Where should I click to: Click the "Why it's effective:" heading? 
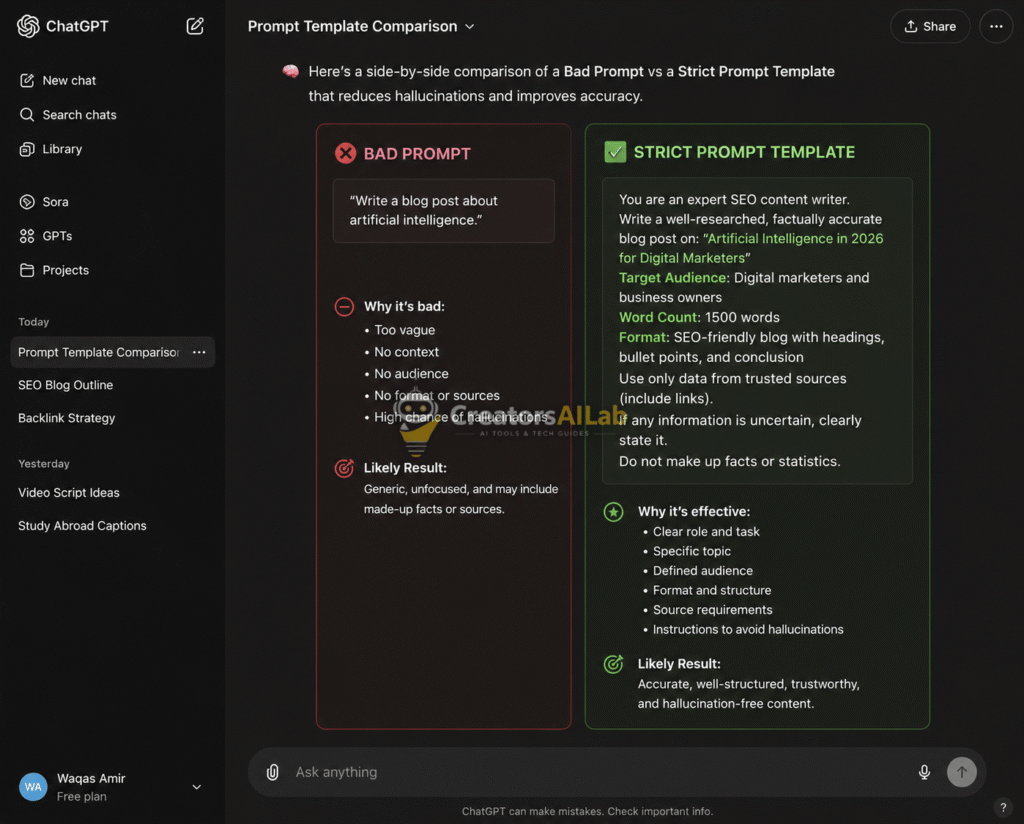(x=694, y=512)
